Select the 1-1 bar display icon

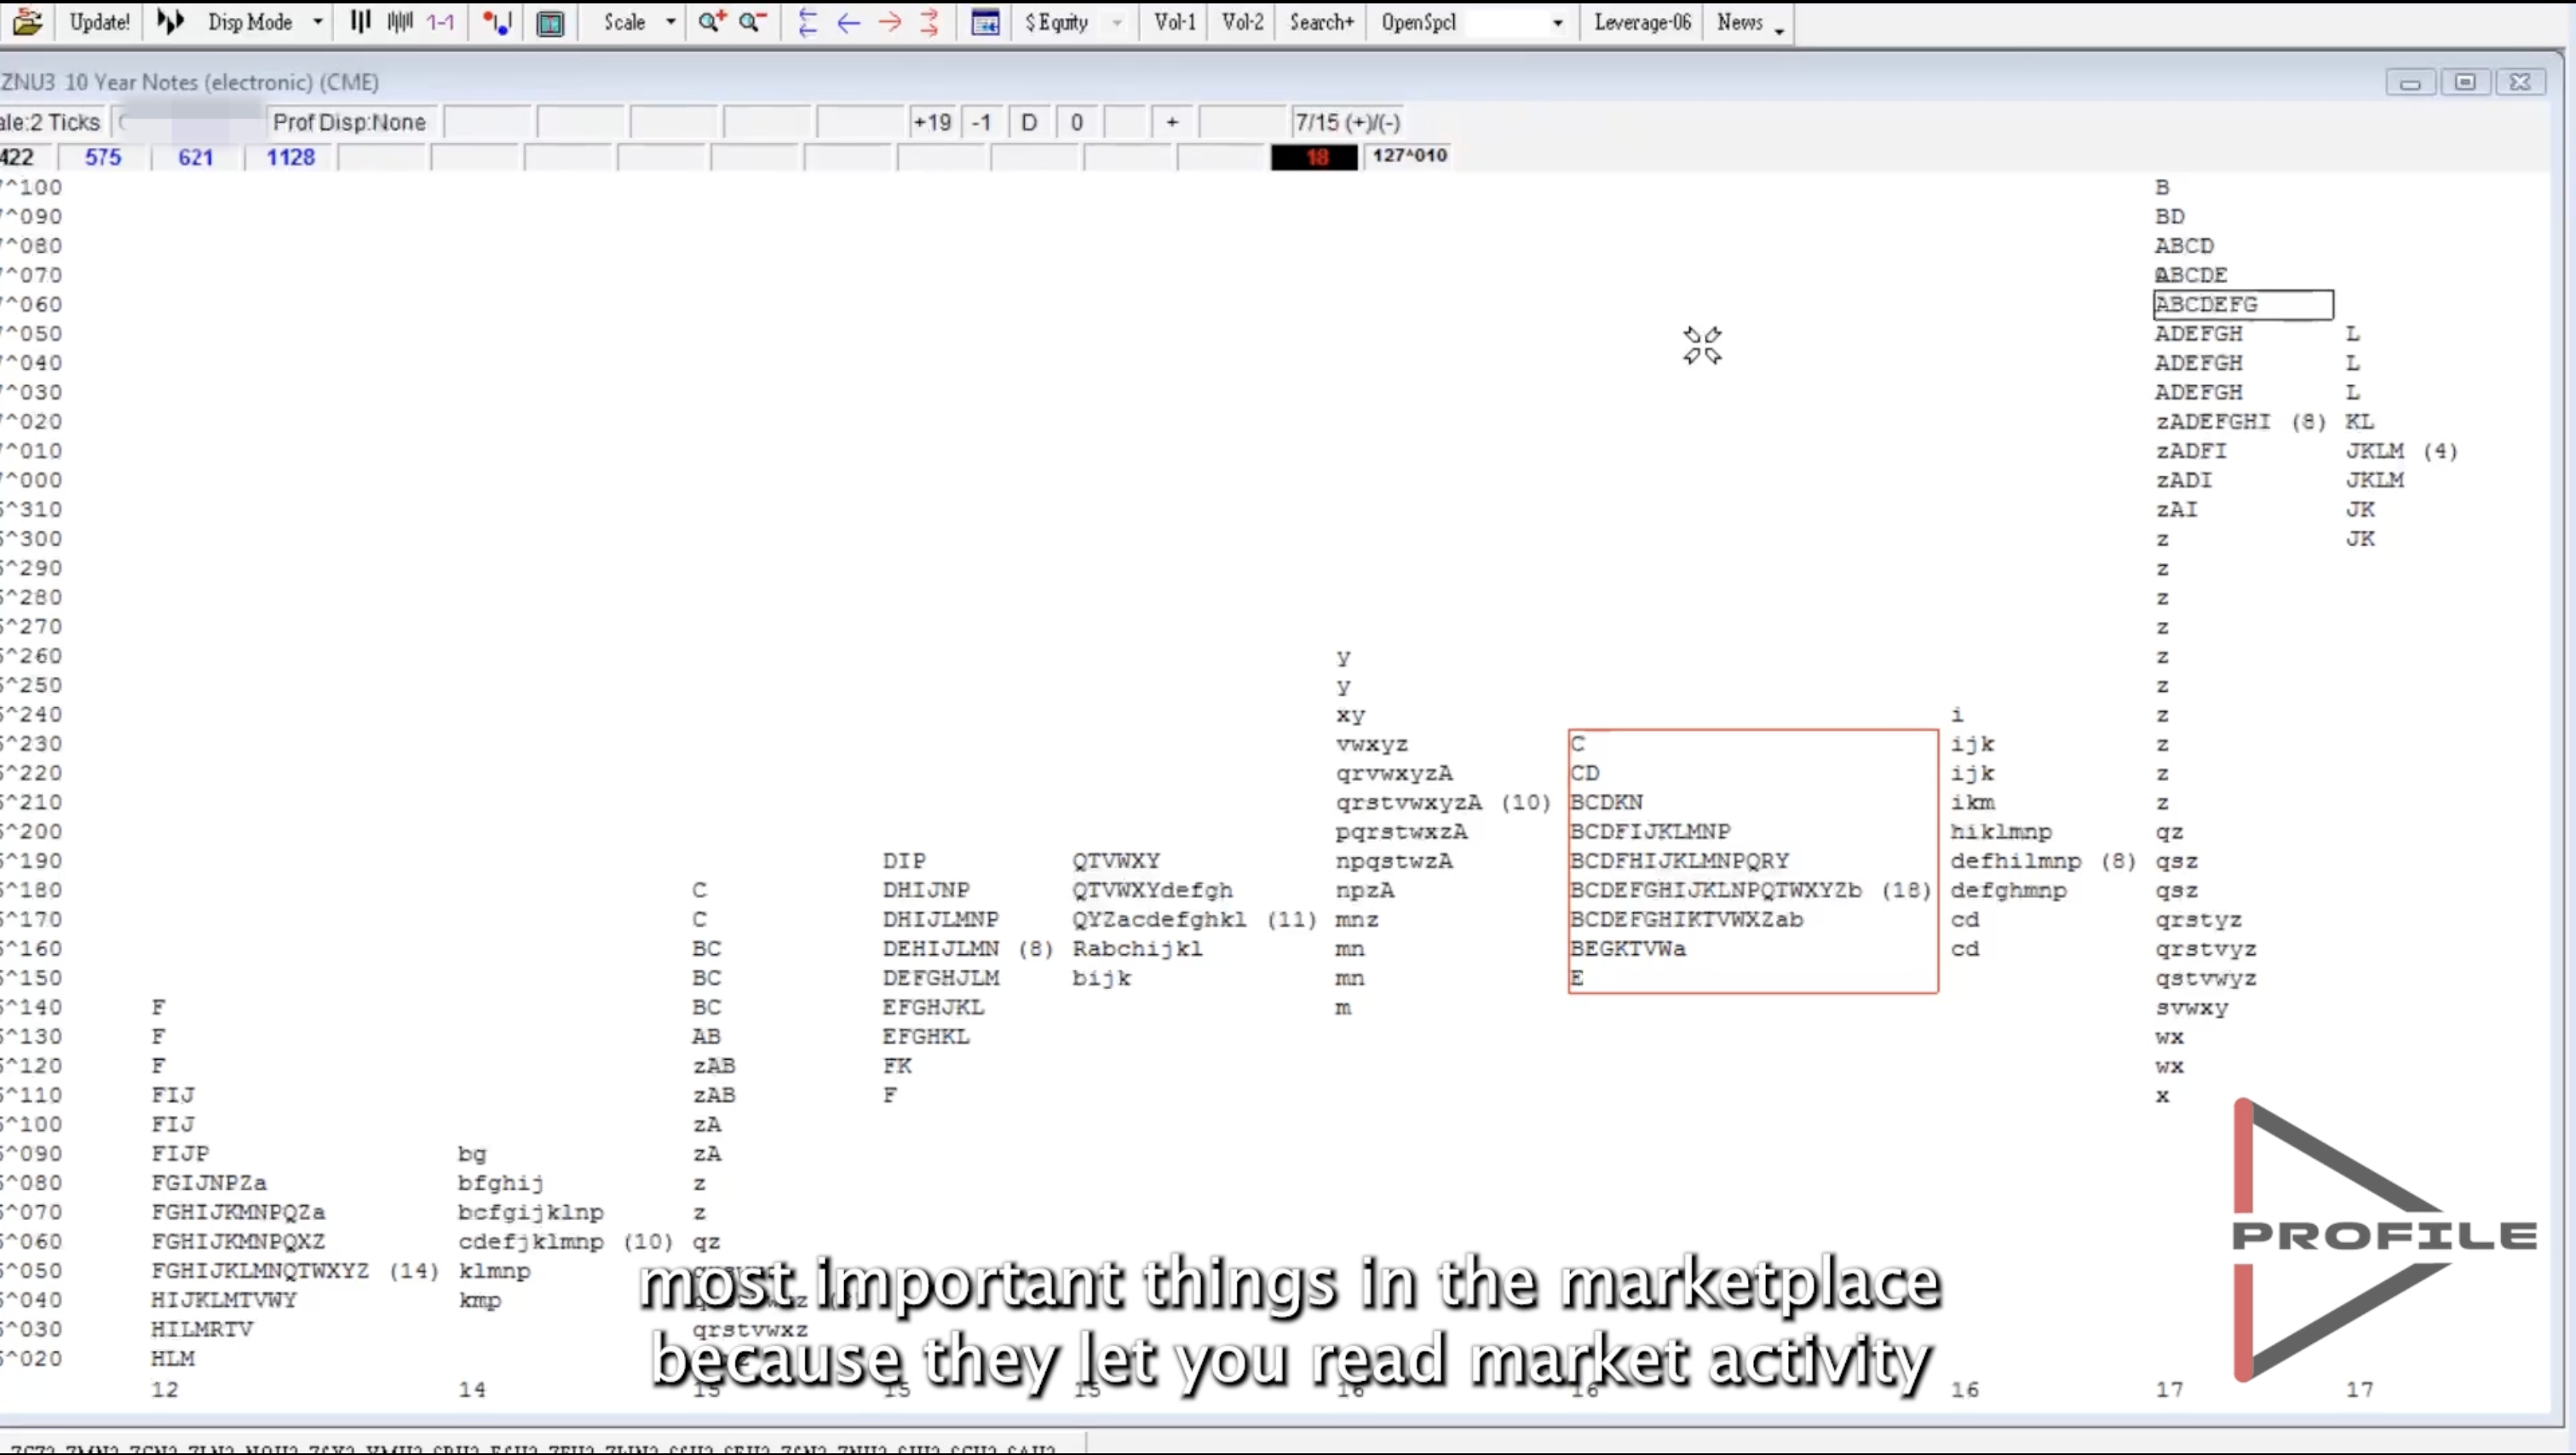click(440, 22)
